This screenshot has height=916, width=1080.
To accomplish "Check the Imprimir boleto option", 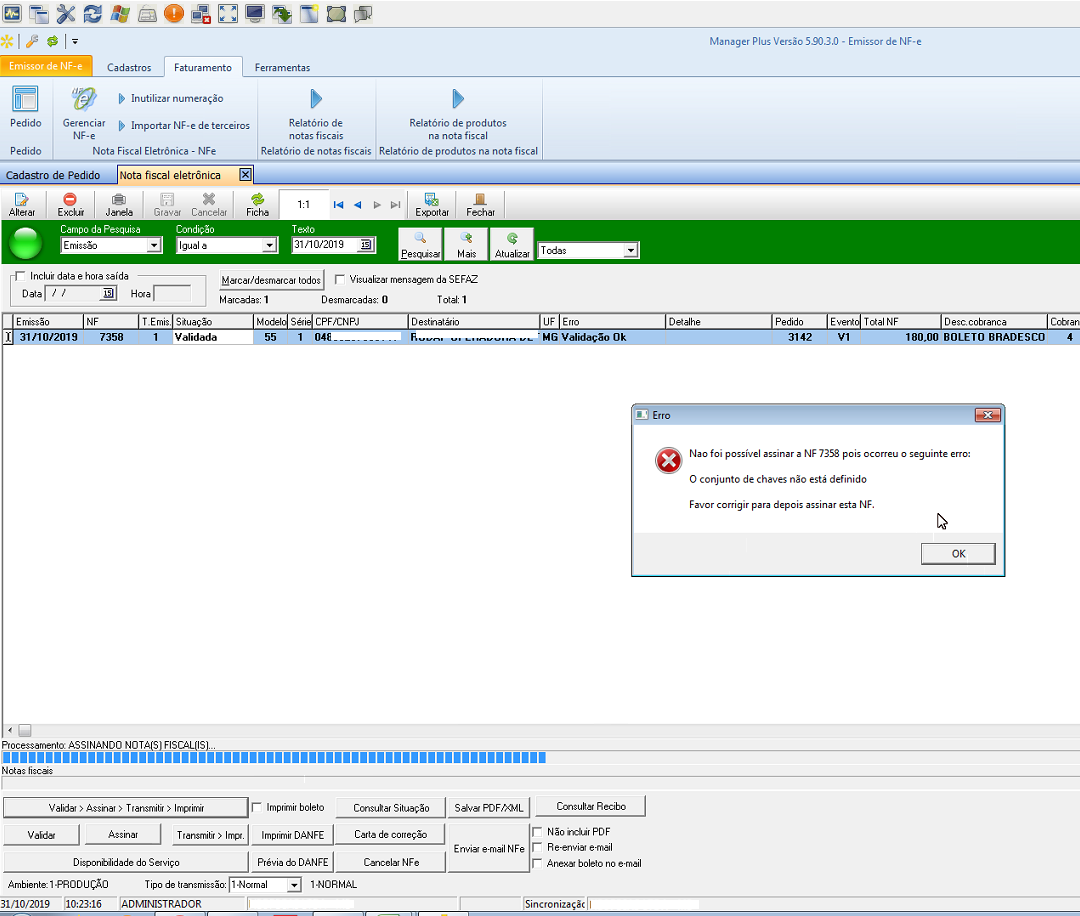I will [x=257, y=807].
